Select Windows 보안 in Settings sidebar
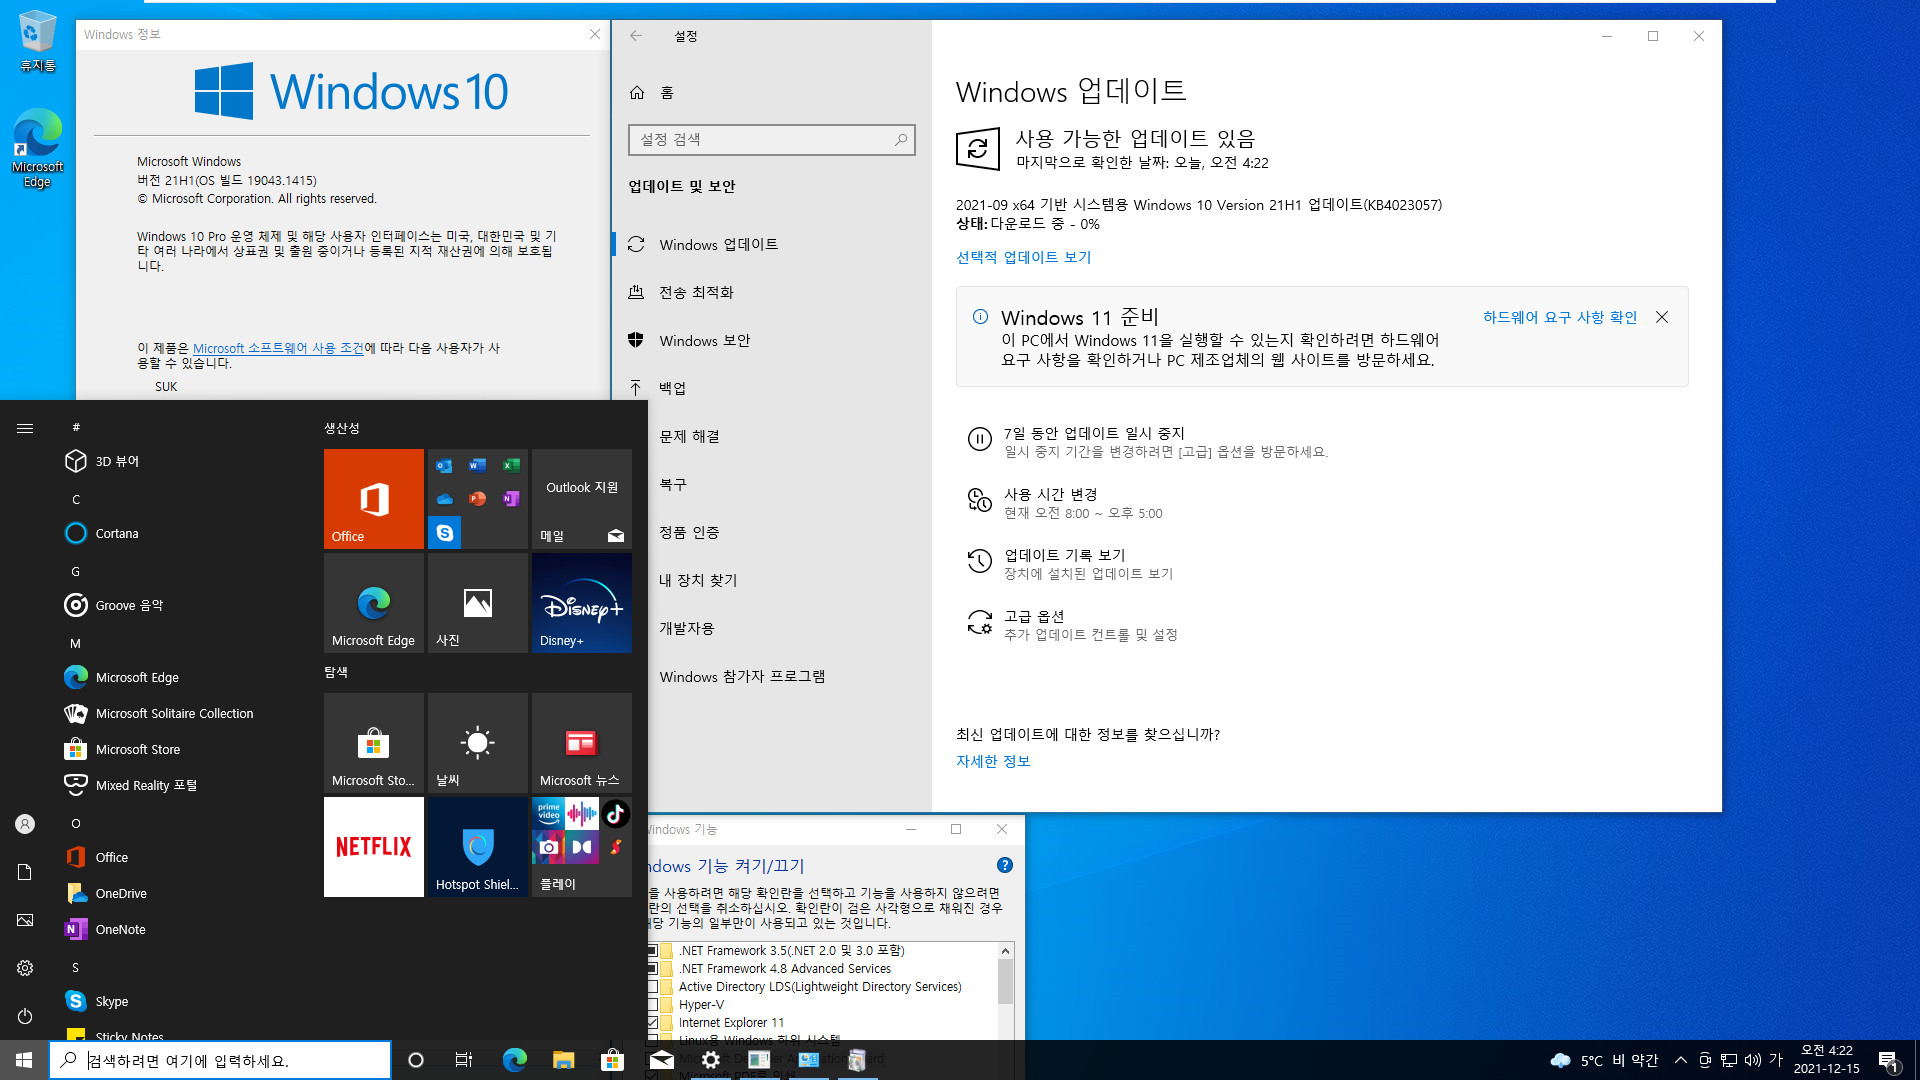 772,340
